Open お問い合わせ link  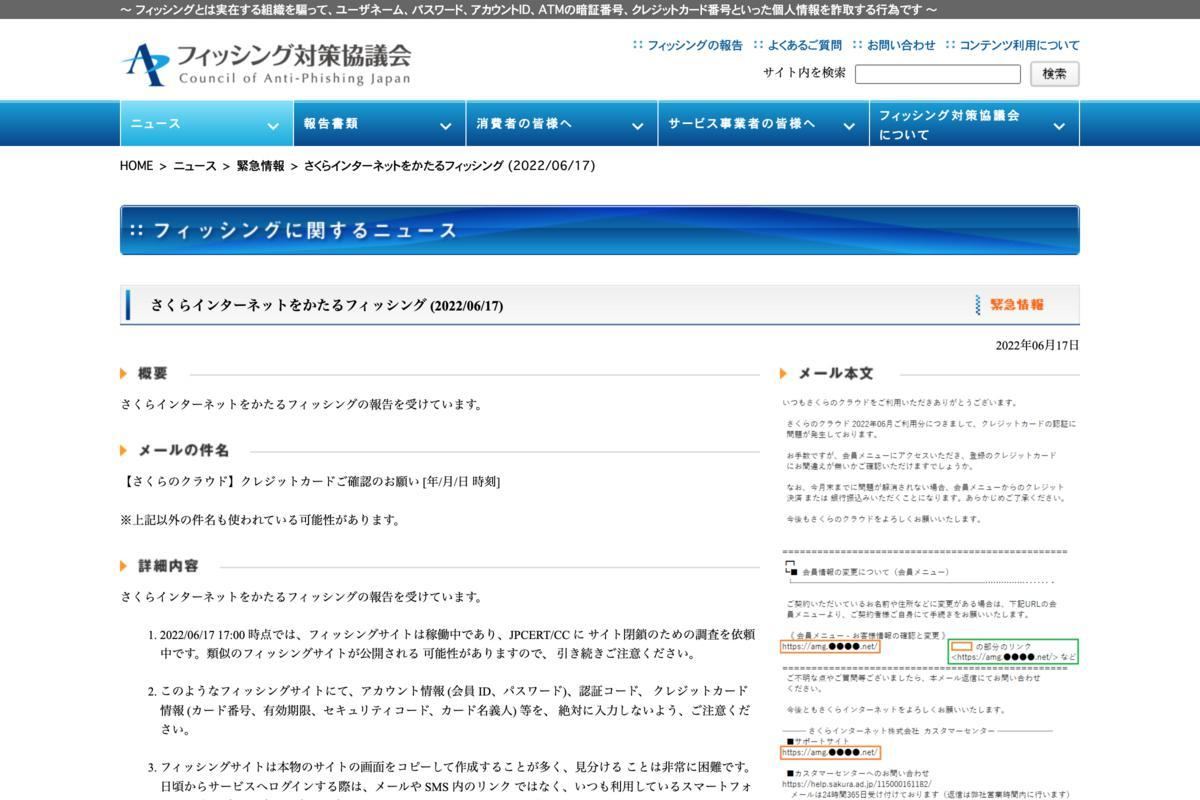click(901, 45)
